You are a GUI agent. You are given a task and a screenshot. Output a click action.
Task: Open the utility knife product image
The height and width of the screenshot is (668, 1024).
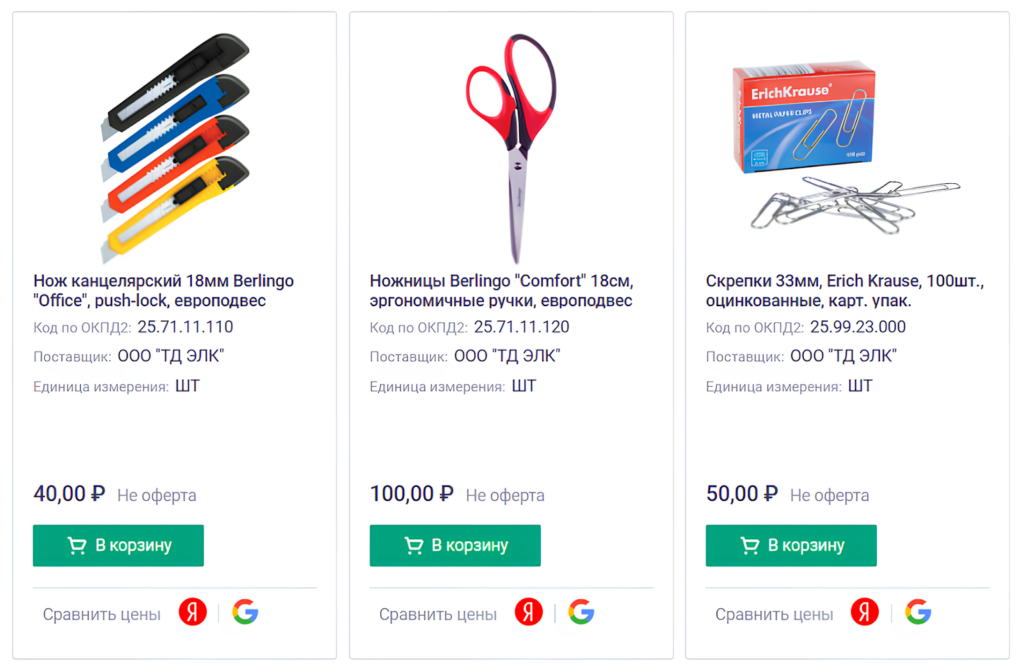coord(175,147)
